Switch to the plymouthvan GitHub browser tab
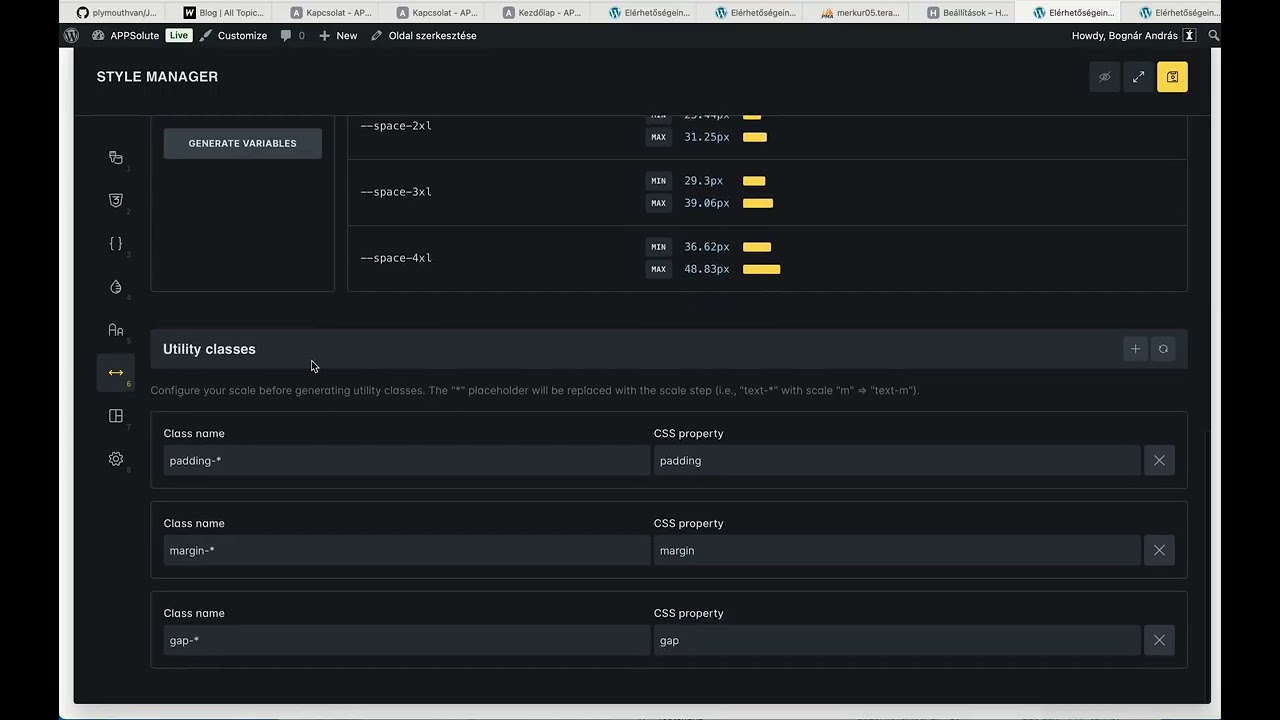 tap(117, 12)
